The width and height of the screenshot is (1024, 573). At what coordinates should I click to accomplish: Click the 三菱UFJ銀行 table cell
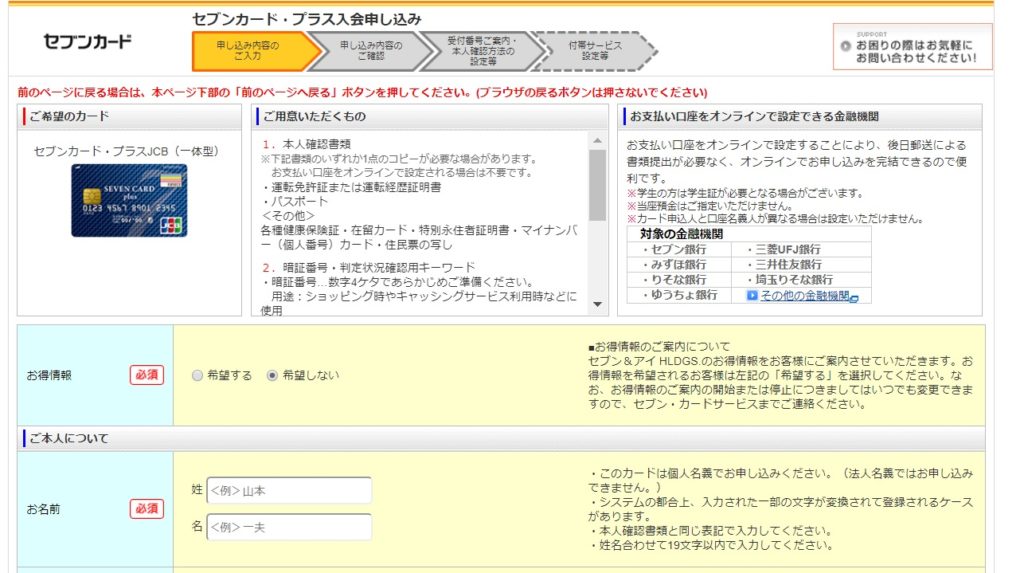801,250
